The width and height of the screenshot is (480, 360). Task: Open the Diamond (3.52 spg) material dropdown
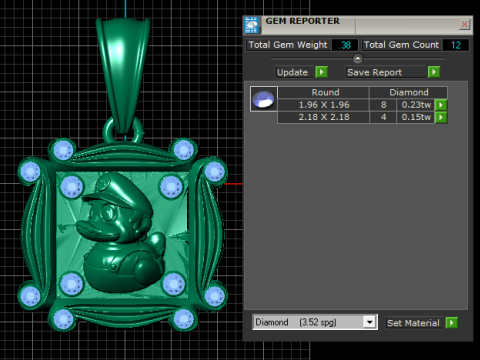click(369, 322)
